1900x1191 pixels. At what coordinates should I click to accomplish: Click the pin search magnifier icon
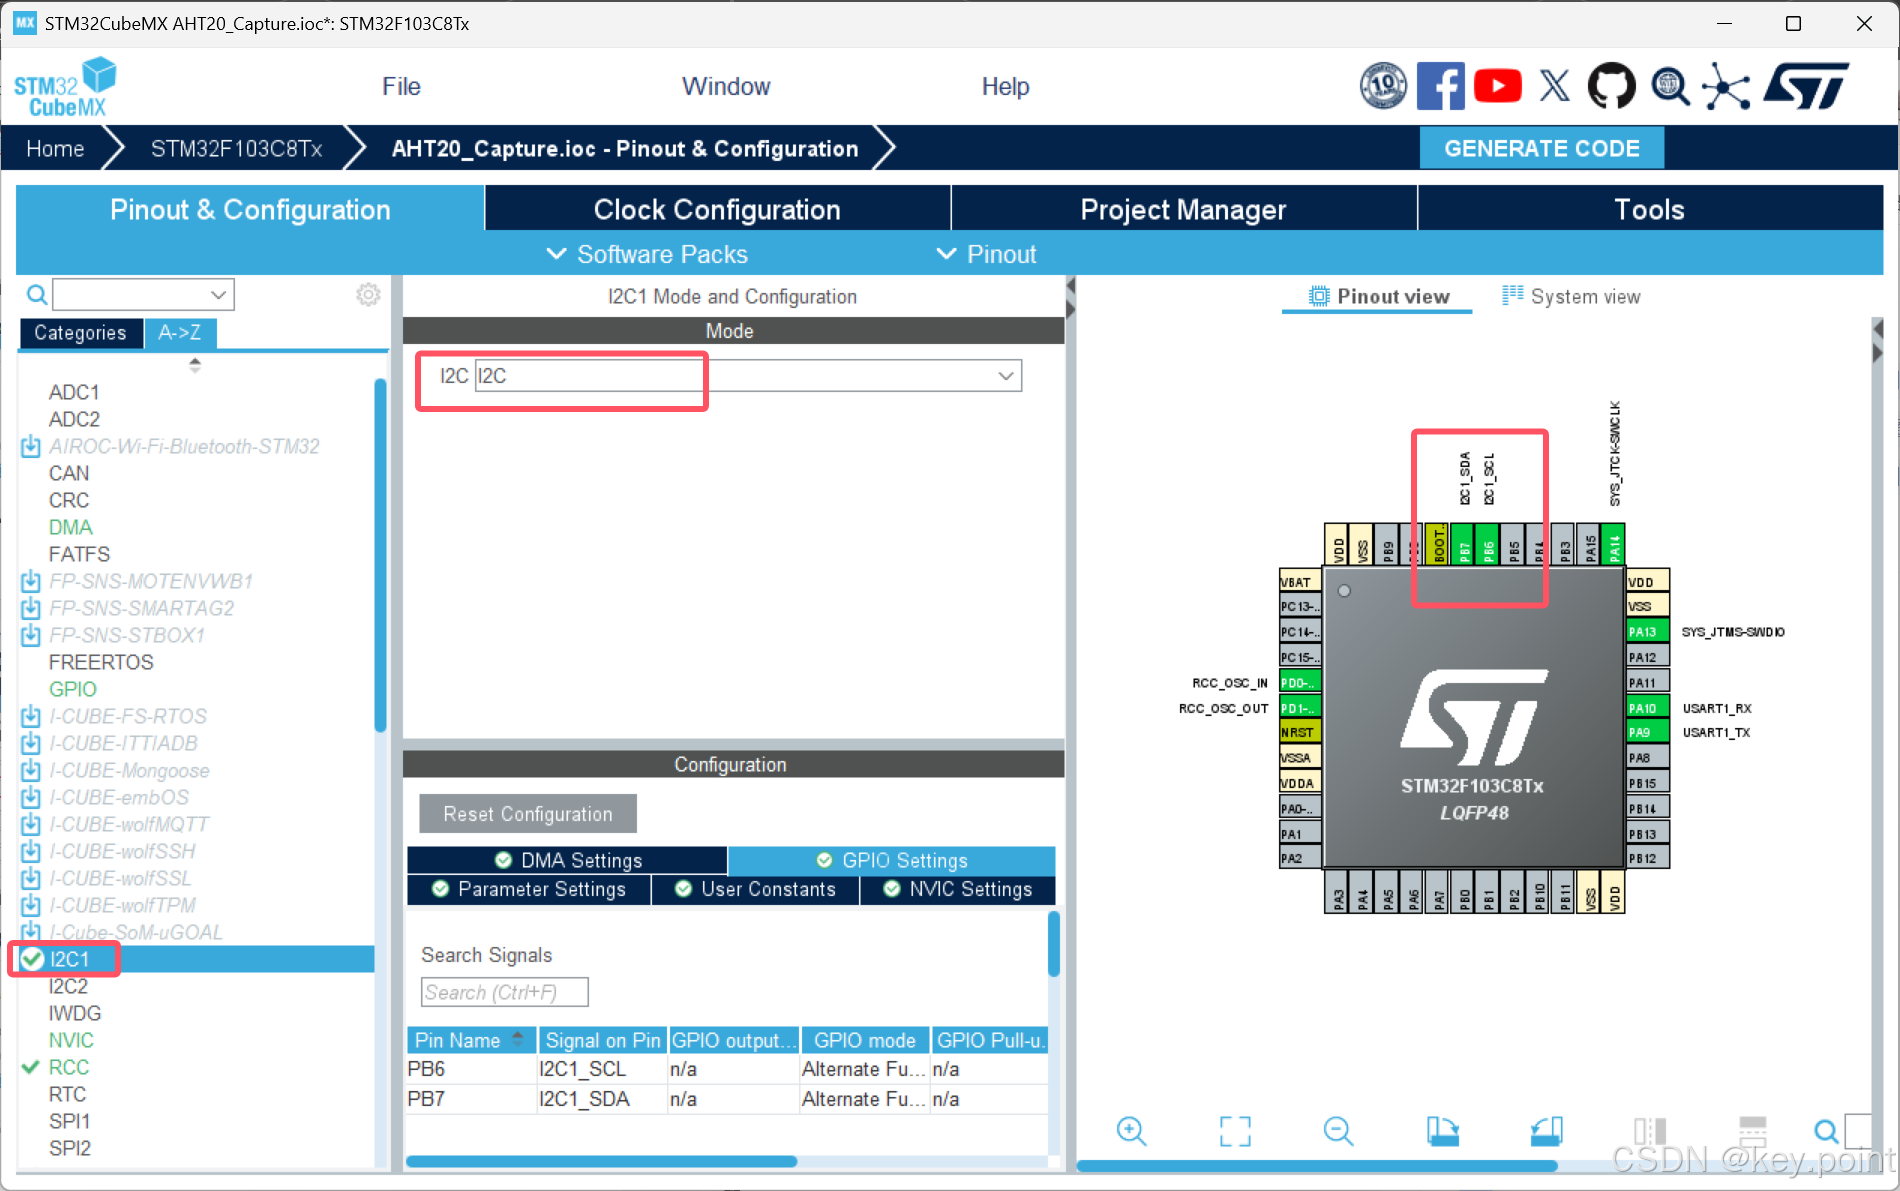pyautogui.click(x=1826, y=1131)
